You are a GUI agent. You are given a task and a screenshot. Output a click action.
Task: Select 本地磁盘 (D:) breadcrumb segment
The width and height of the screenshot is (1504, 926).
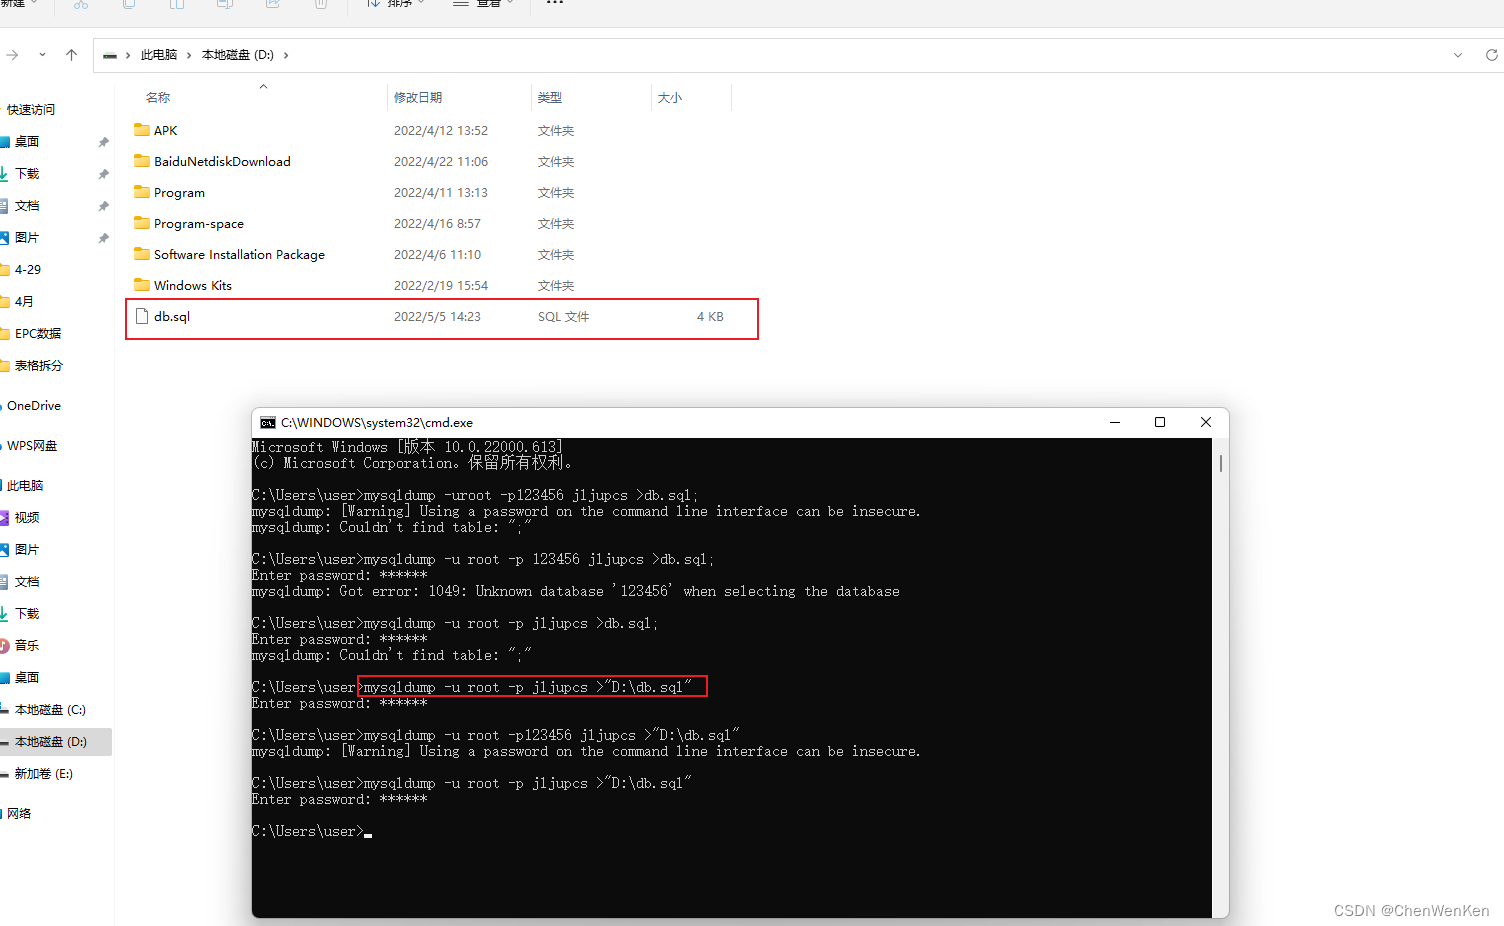point(238,55)
